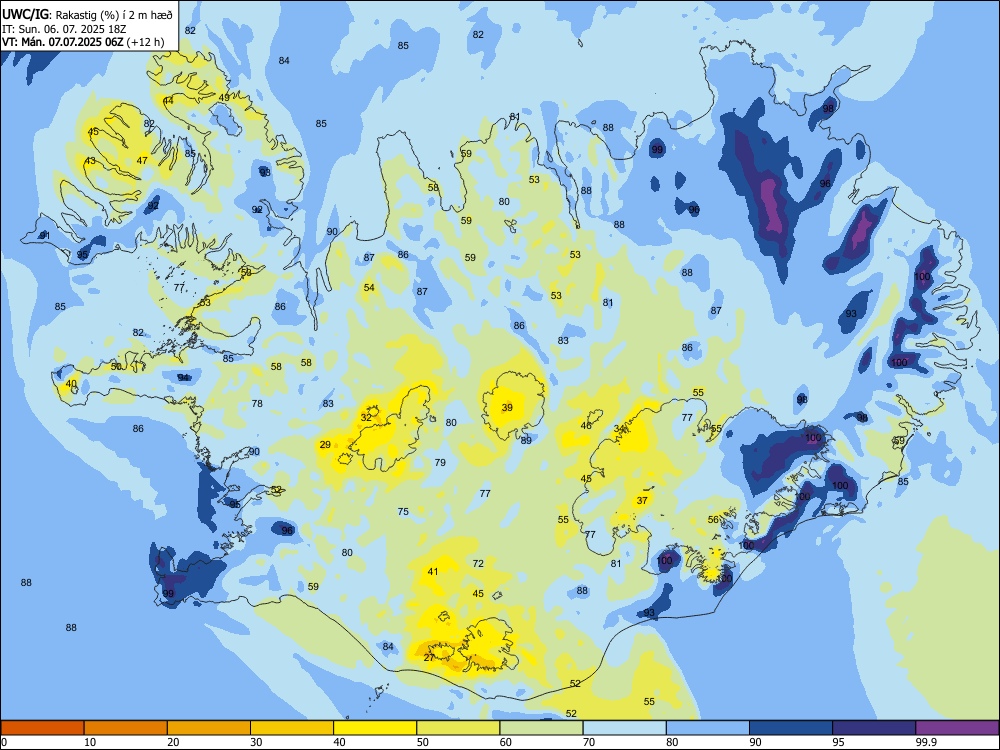Screen dimensions: 1000x750
Task: Click the humidity value 89 on the map
Action: coord(526,440)
